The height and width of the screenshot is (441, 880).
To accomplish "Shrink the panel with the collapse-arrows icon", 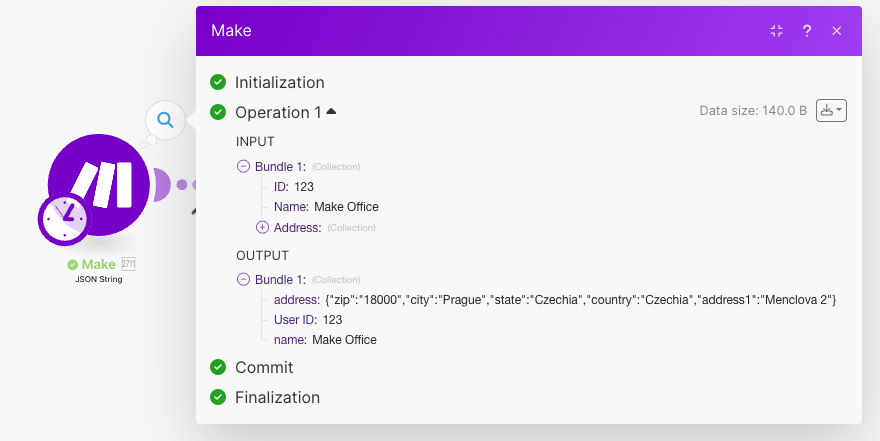I will coord(777,31).
